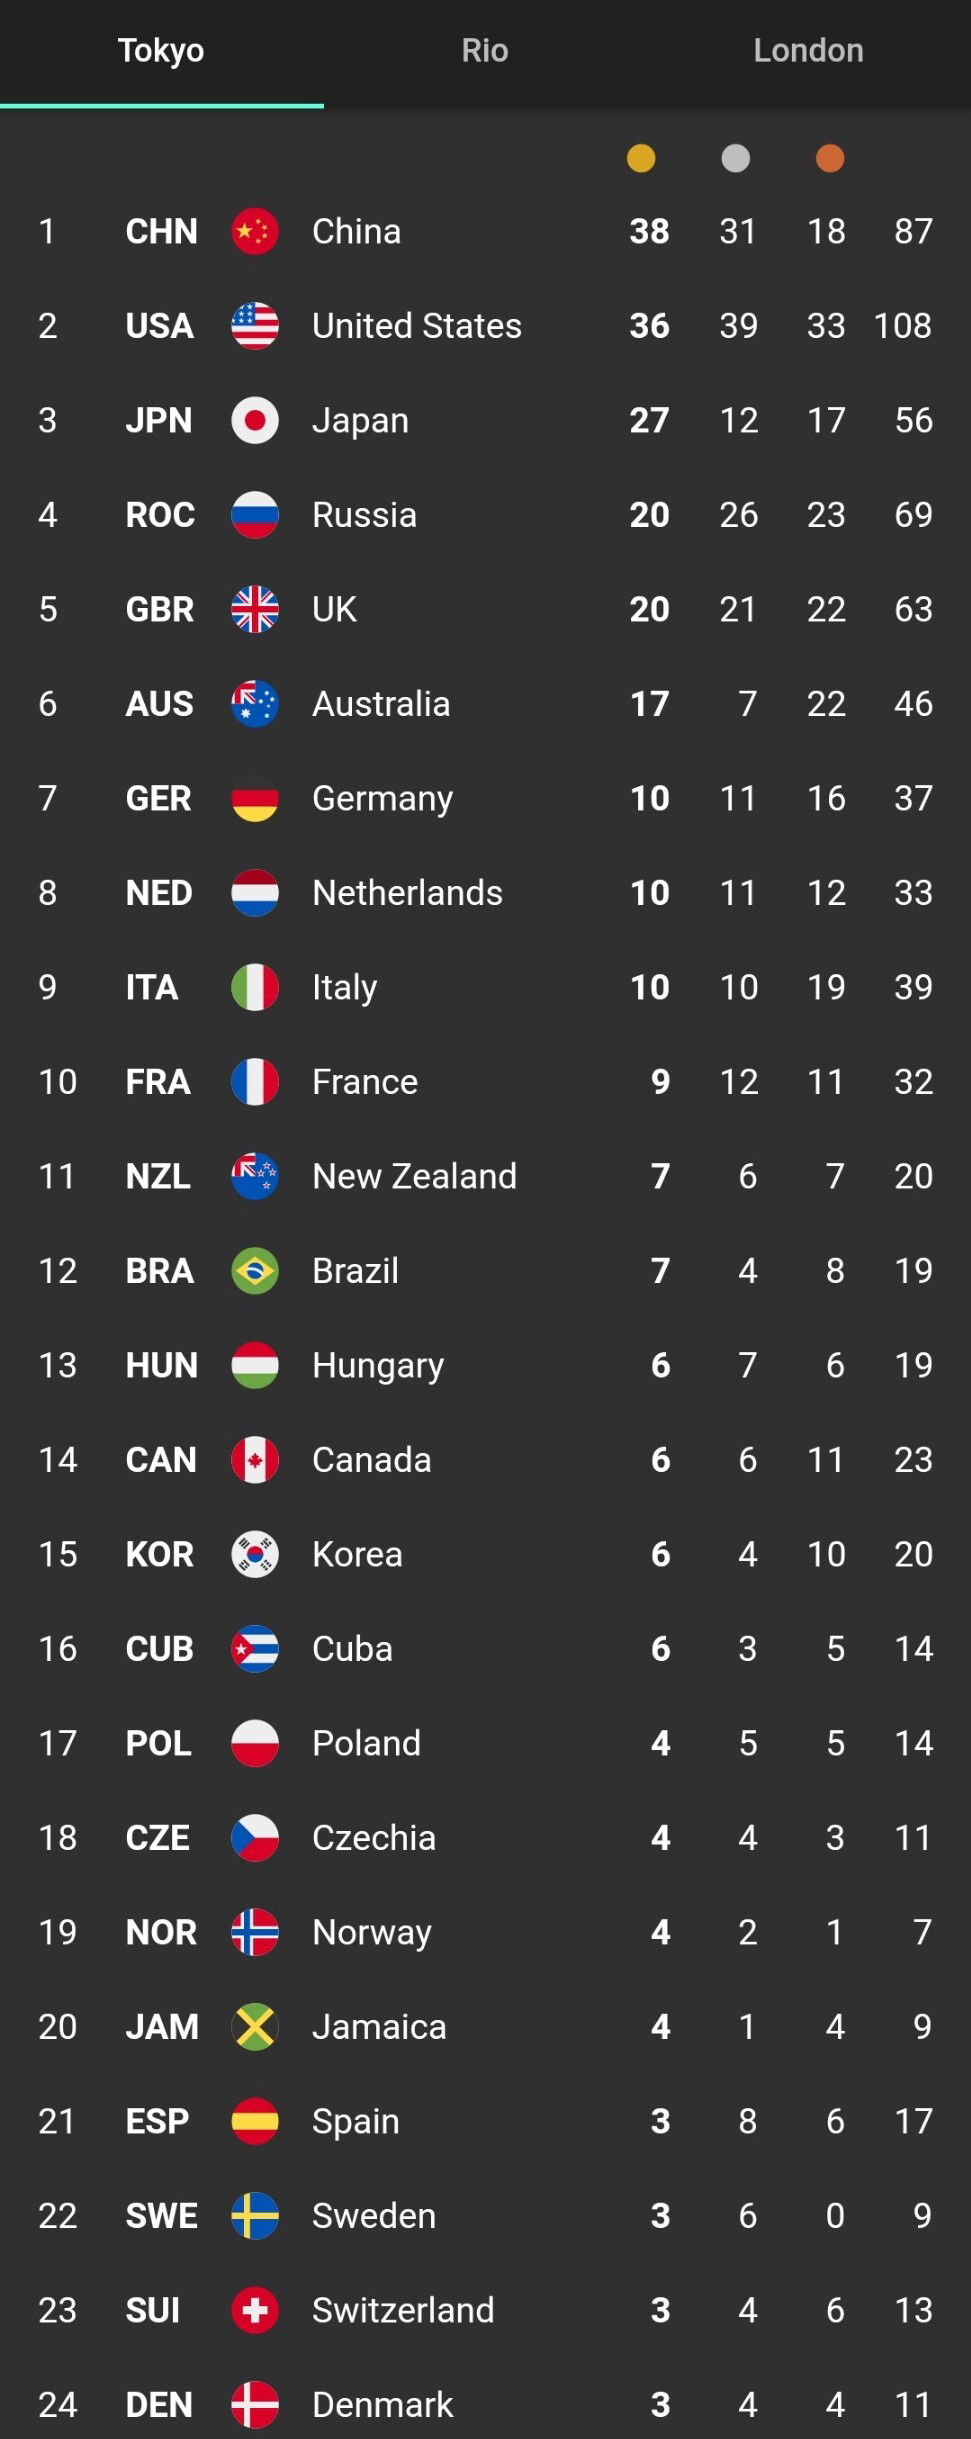
Task: Tap the Japan flag icon
Action: (x=255, y=420)
